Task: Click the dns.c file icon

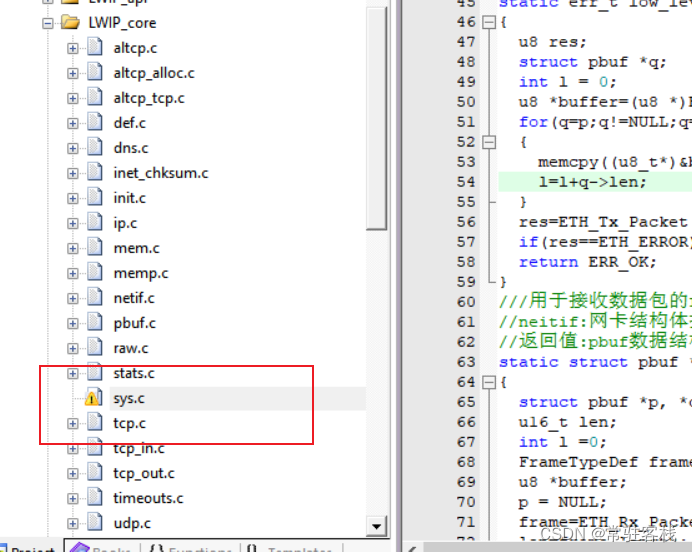Action: 95,147
